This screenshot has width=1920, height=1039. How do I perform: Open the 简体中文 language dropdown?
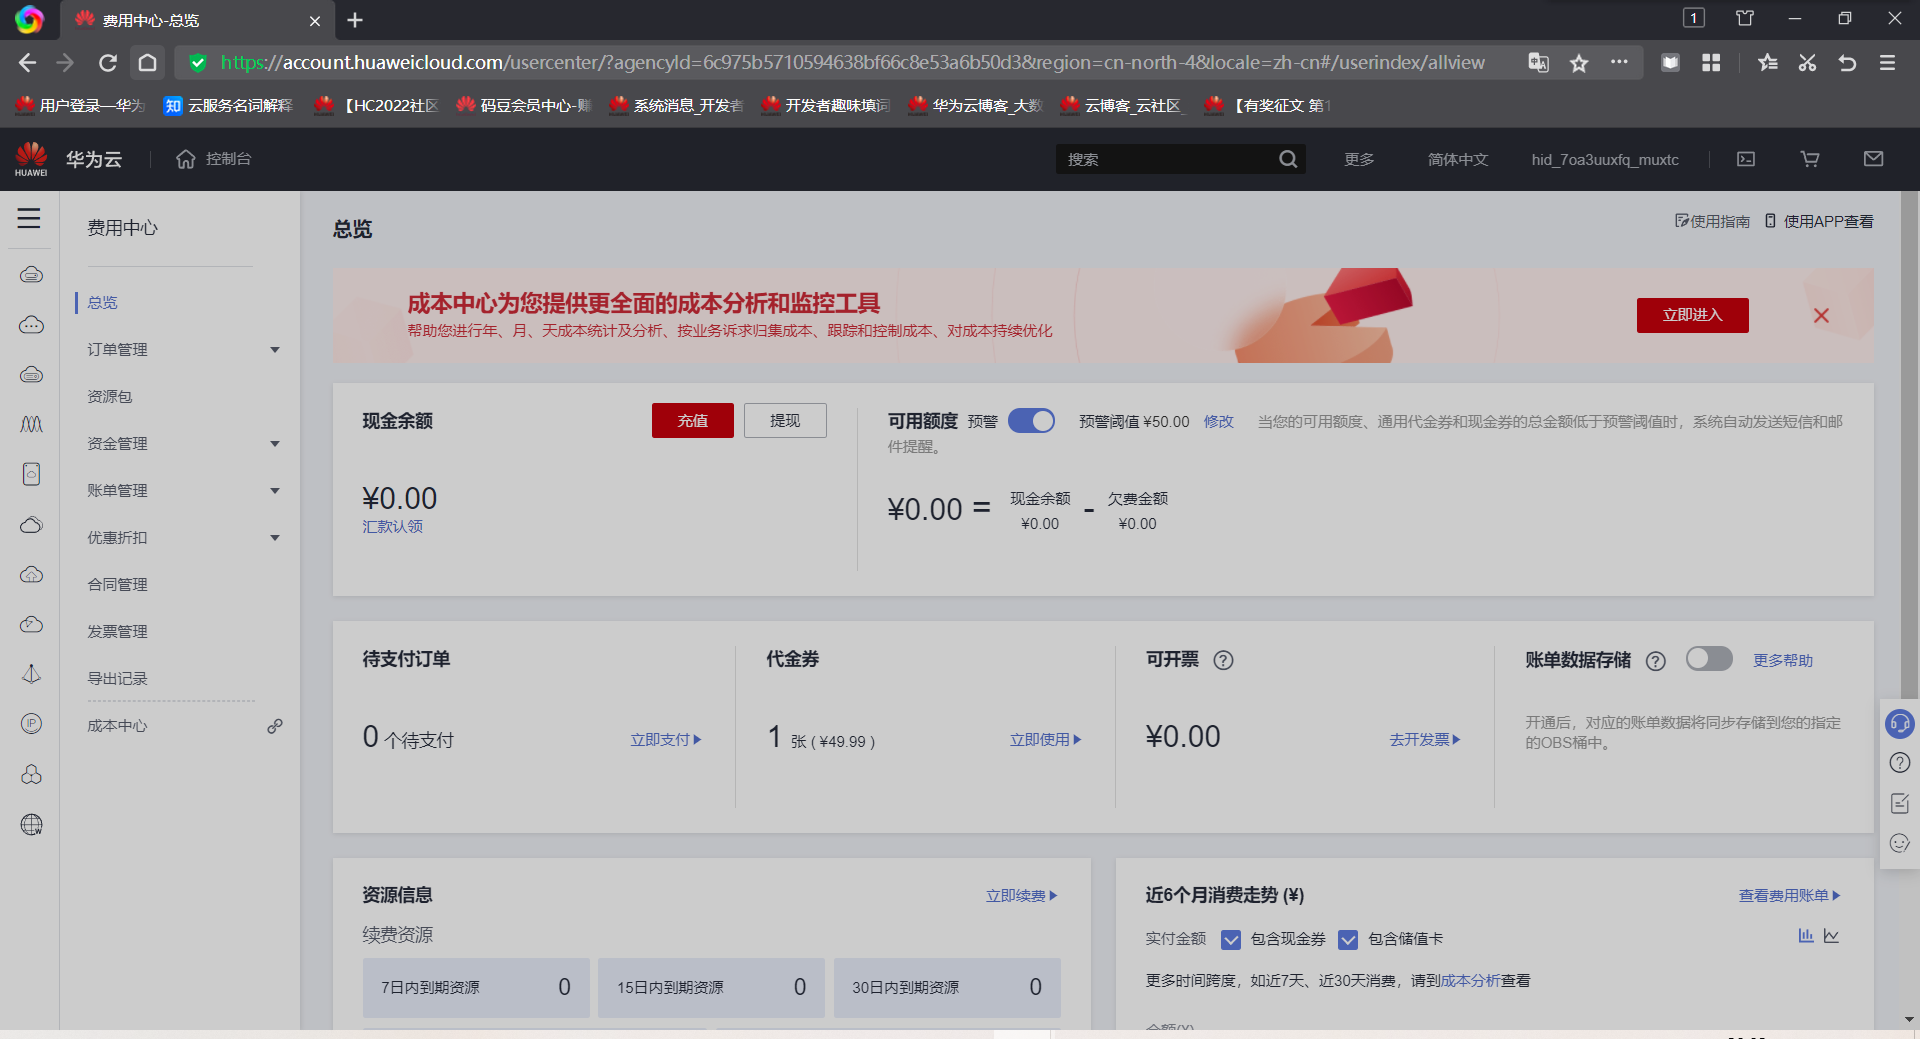tap(1458, 160)
